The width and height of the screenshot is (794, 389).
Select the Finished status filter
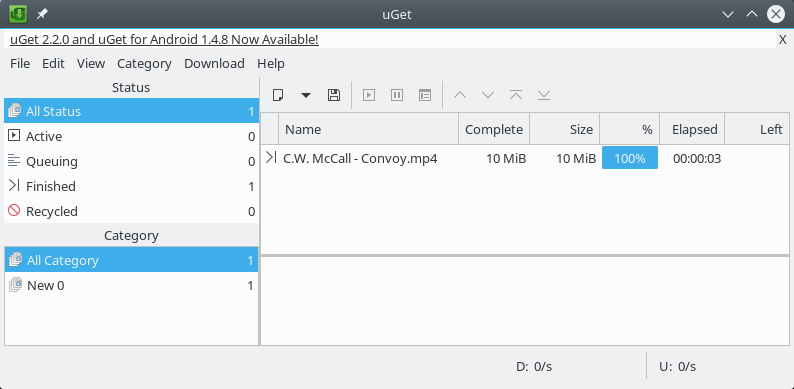pyautogui.click(x=131, y=186)
